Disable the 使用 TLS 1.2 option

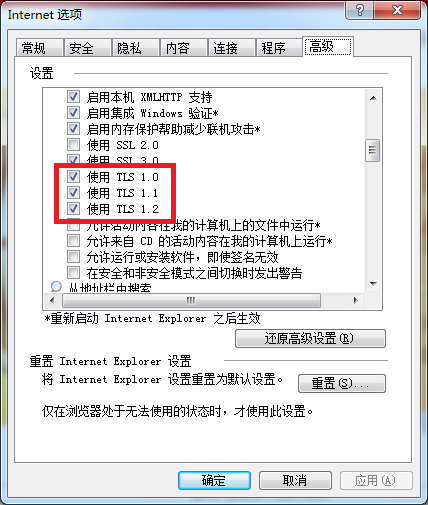coord(73,208)
